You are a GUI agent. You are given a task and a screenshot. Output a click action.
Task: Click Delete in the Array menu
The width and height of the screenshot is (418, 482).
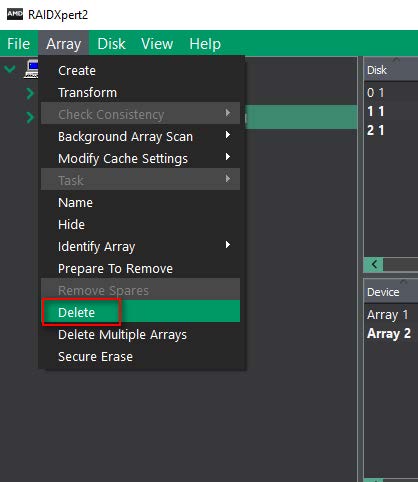(140, 312)
